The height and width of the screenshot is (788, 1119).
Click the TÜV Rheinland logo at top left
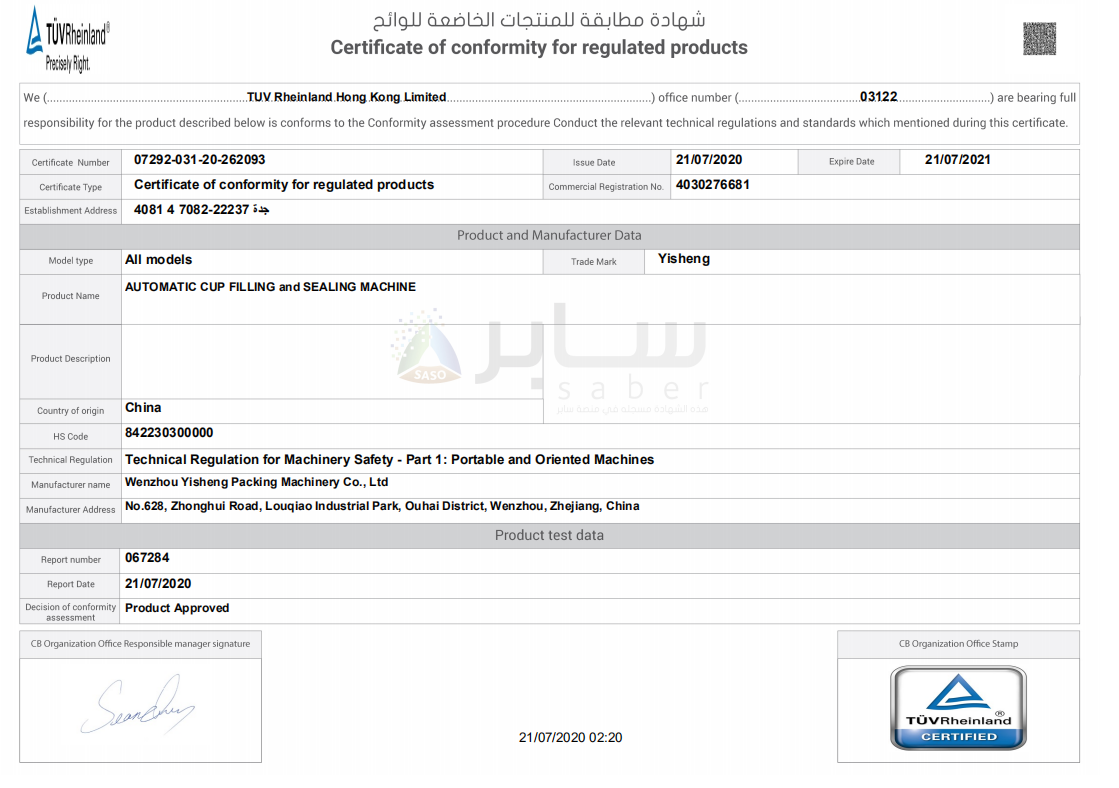pyautogui.click(x=68, y=39)
